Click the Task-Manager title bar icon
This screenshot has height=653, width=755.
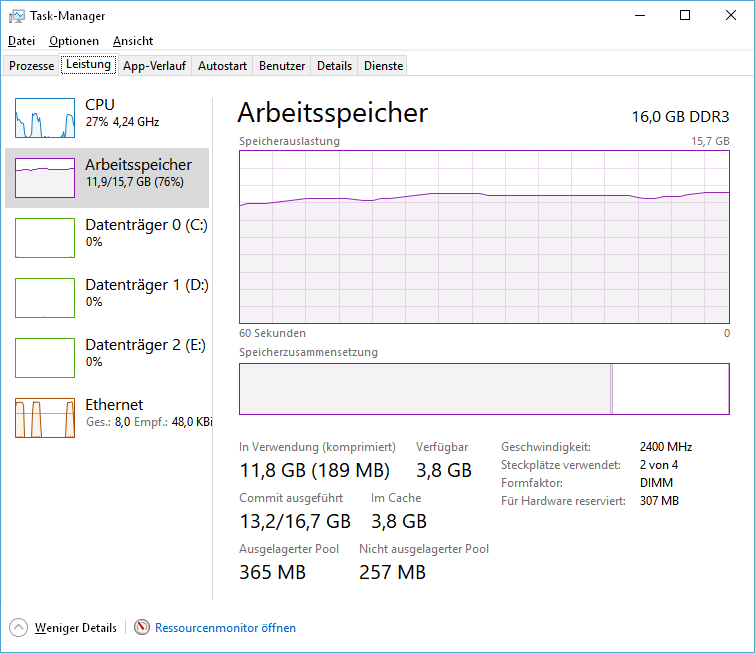click(x=16, y=16)
